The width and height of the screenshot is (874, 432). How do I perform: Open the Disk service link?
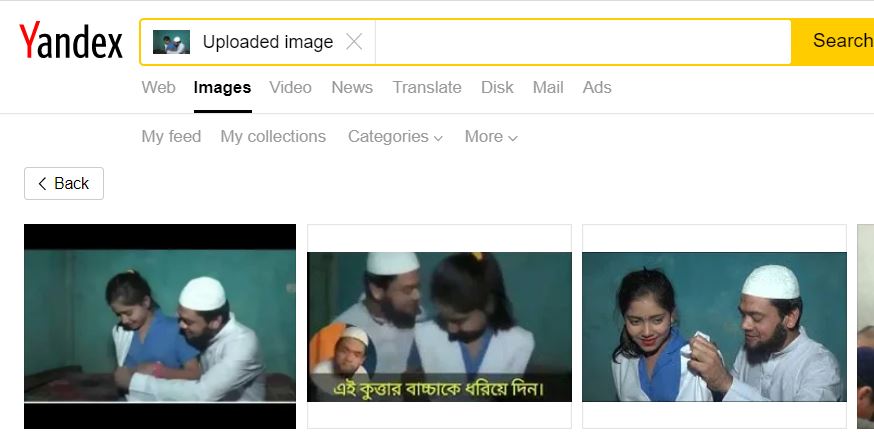coord(497,88)
